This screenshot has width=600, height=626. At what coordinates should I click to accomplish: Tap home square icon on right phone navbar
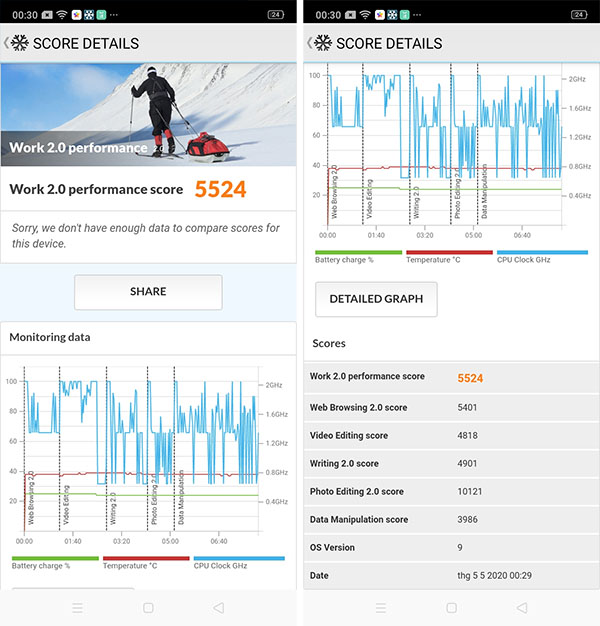[451, 608]
